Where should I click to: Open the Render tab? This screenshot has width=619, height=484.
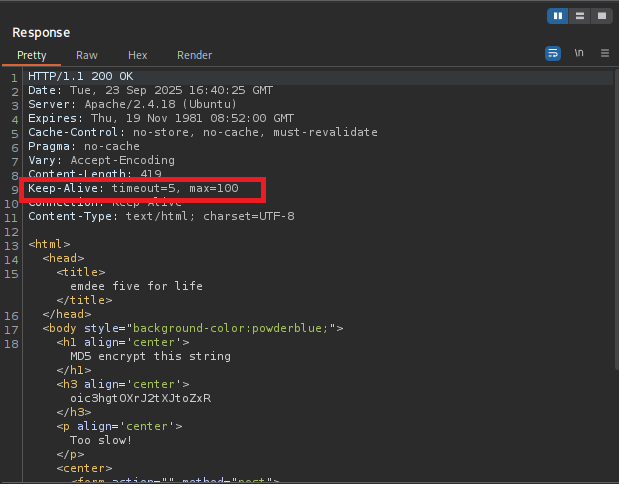[194, 55]
